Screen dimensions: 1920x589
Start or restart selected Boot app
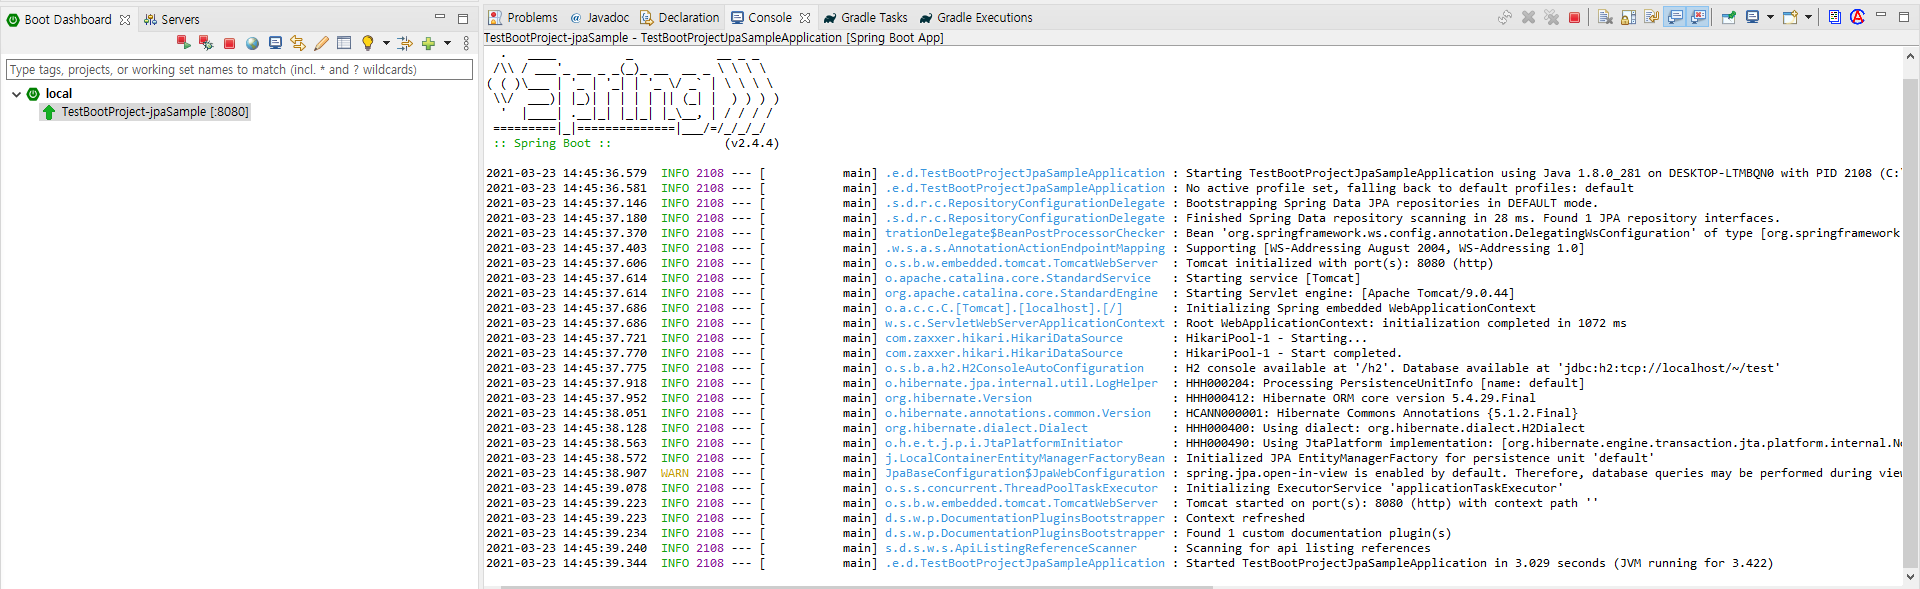coord(183,42)
